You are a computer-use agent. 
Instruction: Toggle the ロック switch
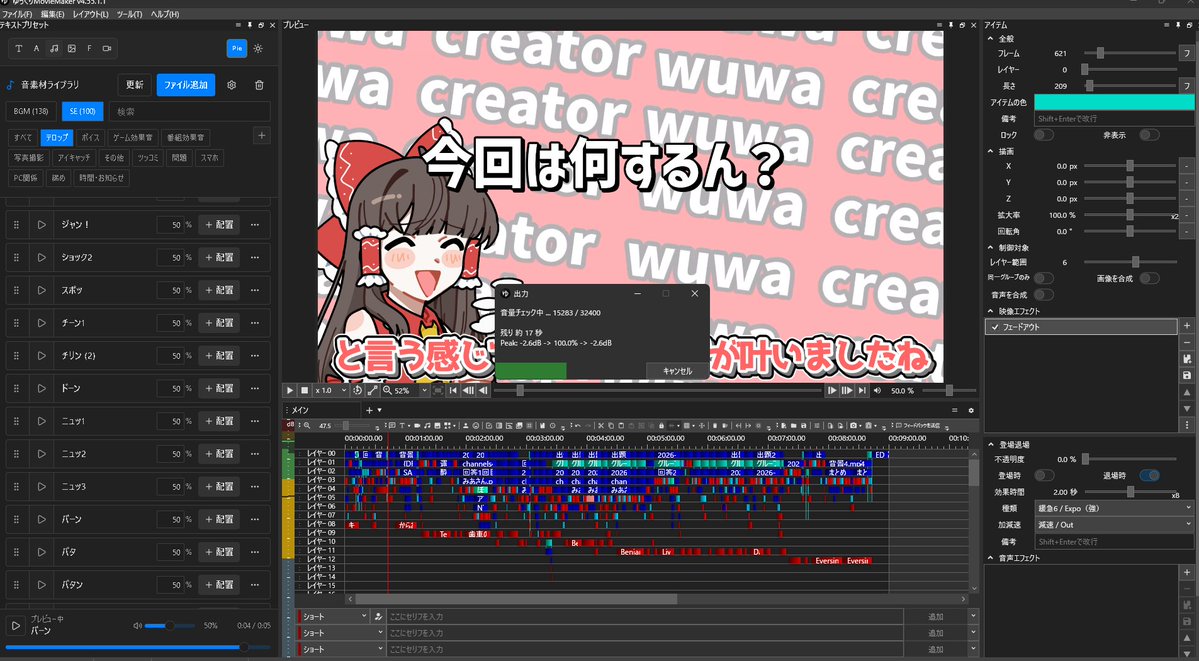[1044, 135]
